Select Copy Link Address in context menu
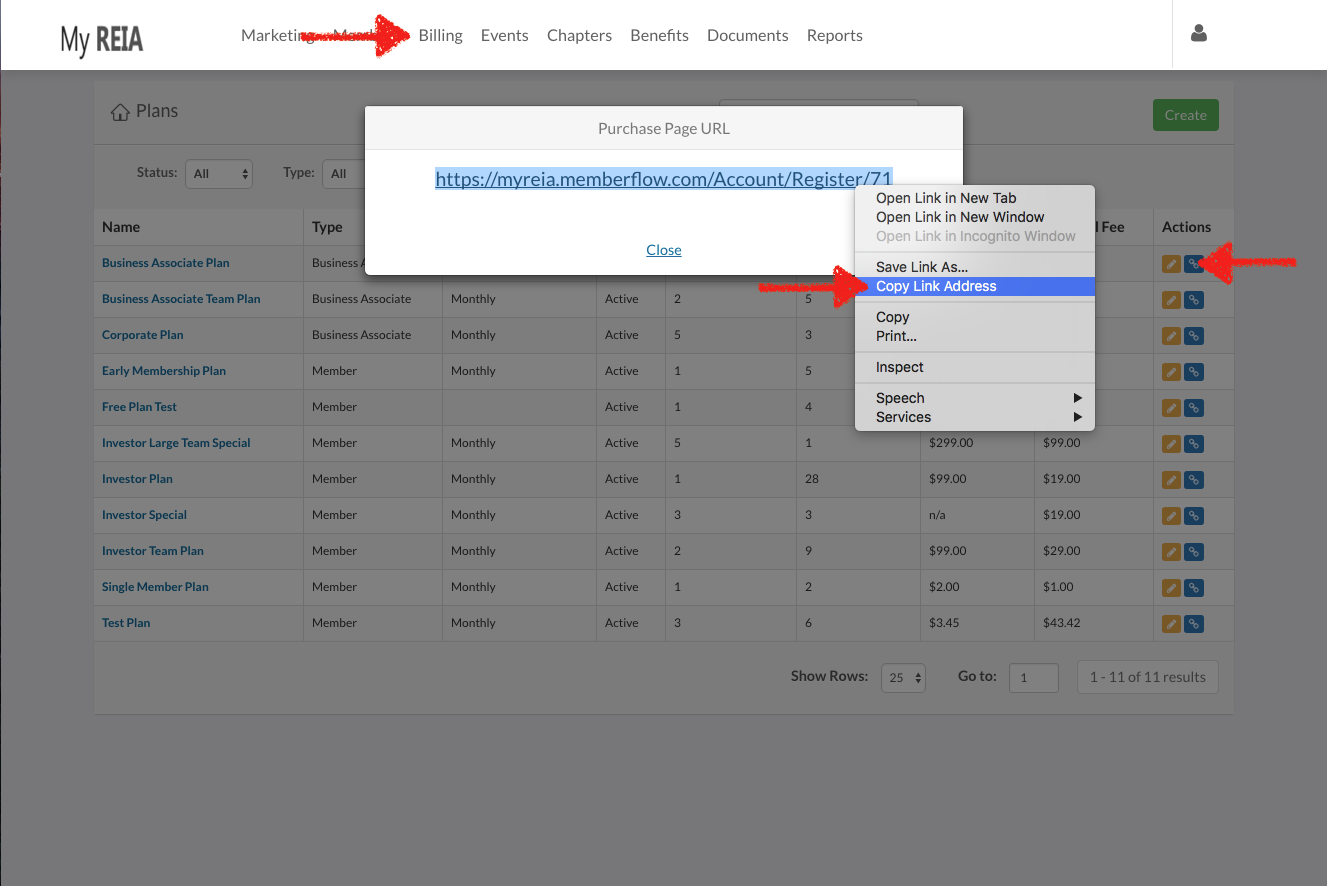 [975, 286]
